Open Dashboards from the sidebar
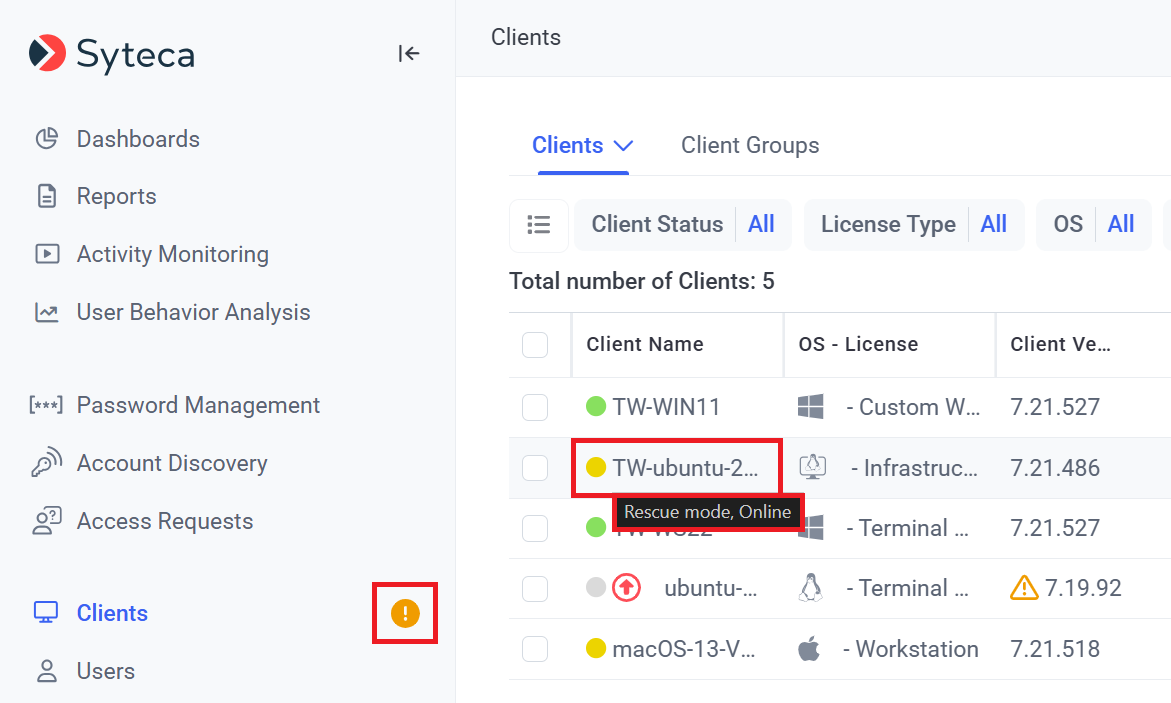 coord(138,139)
